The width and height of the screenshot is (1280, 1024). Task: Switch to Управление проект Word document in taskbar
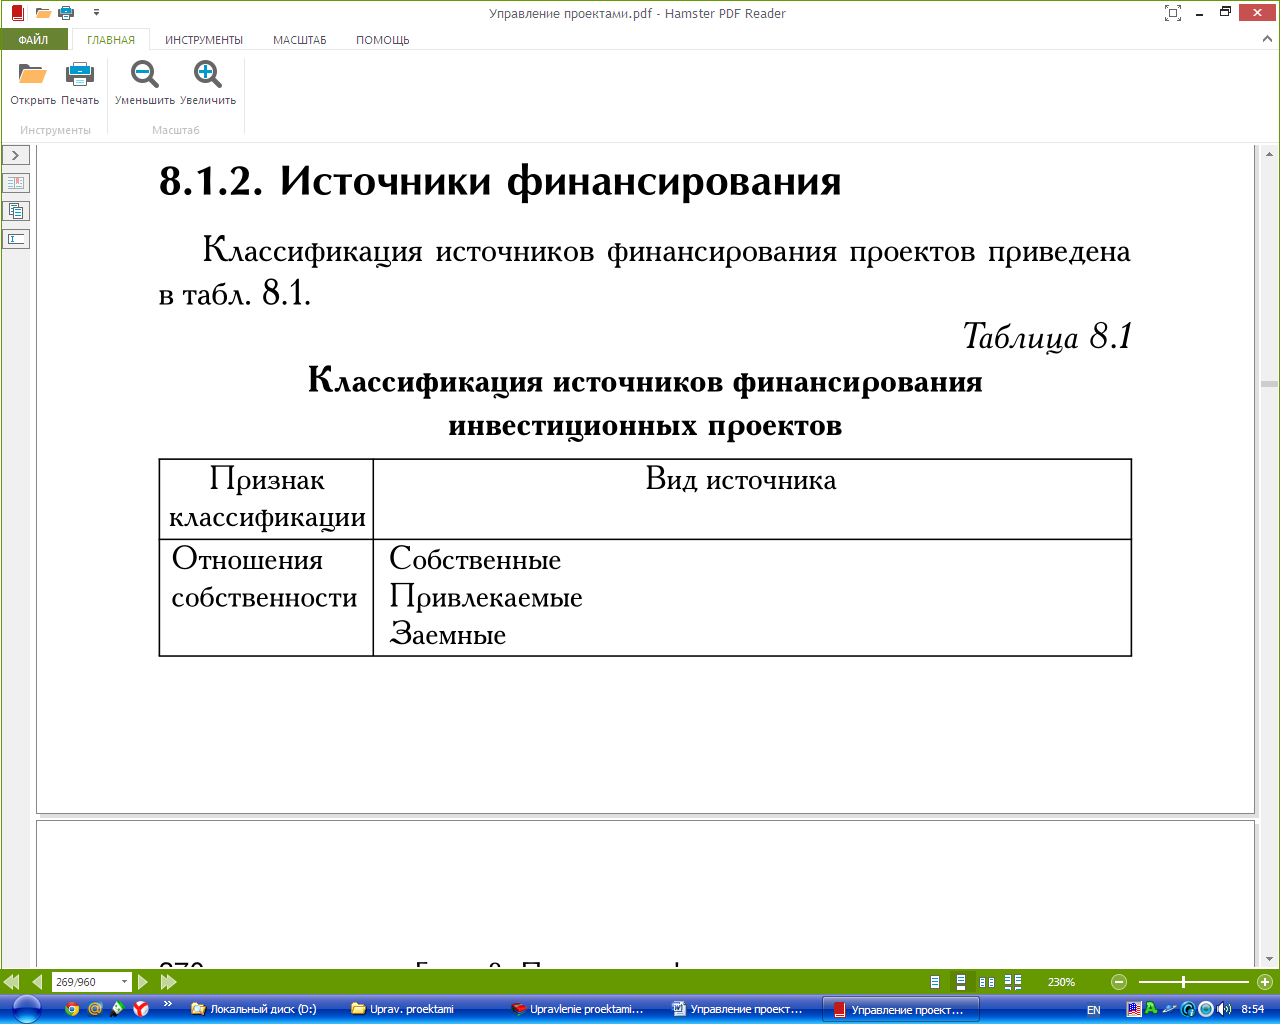click(x=740, y=1009)
